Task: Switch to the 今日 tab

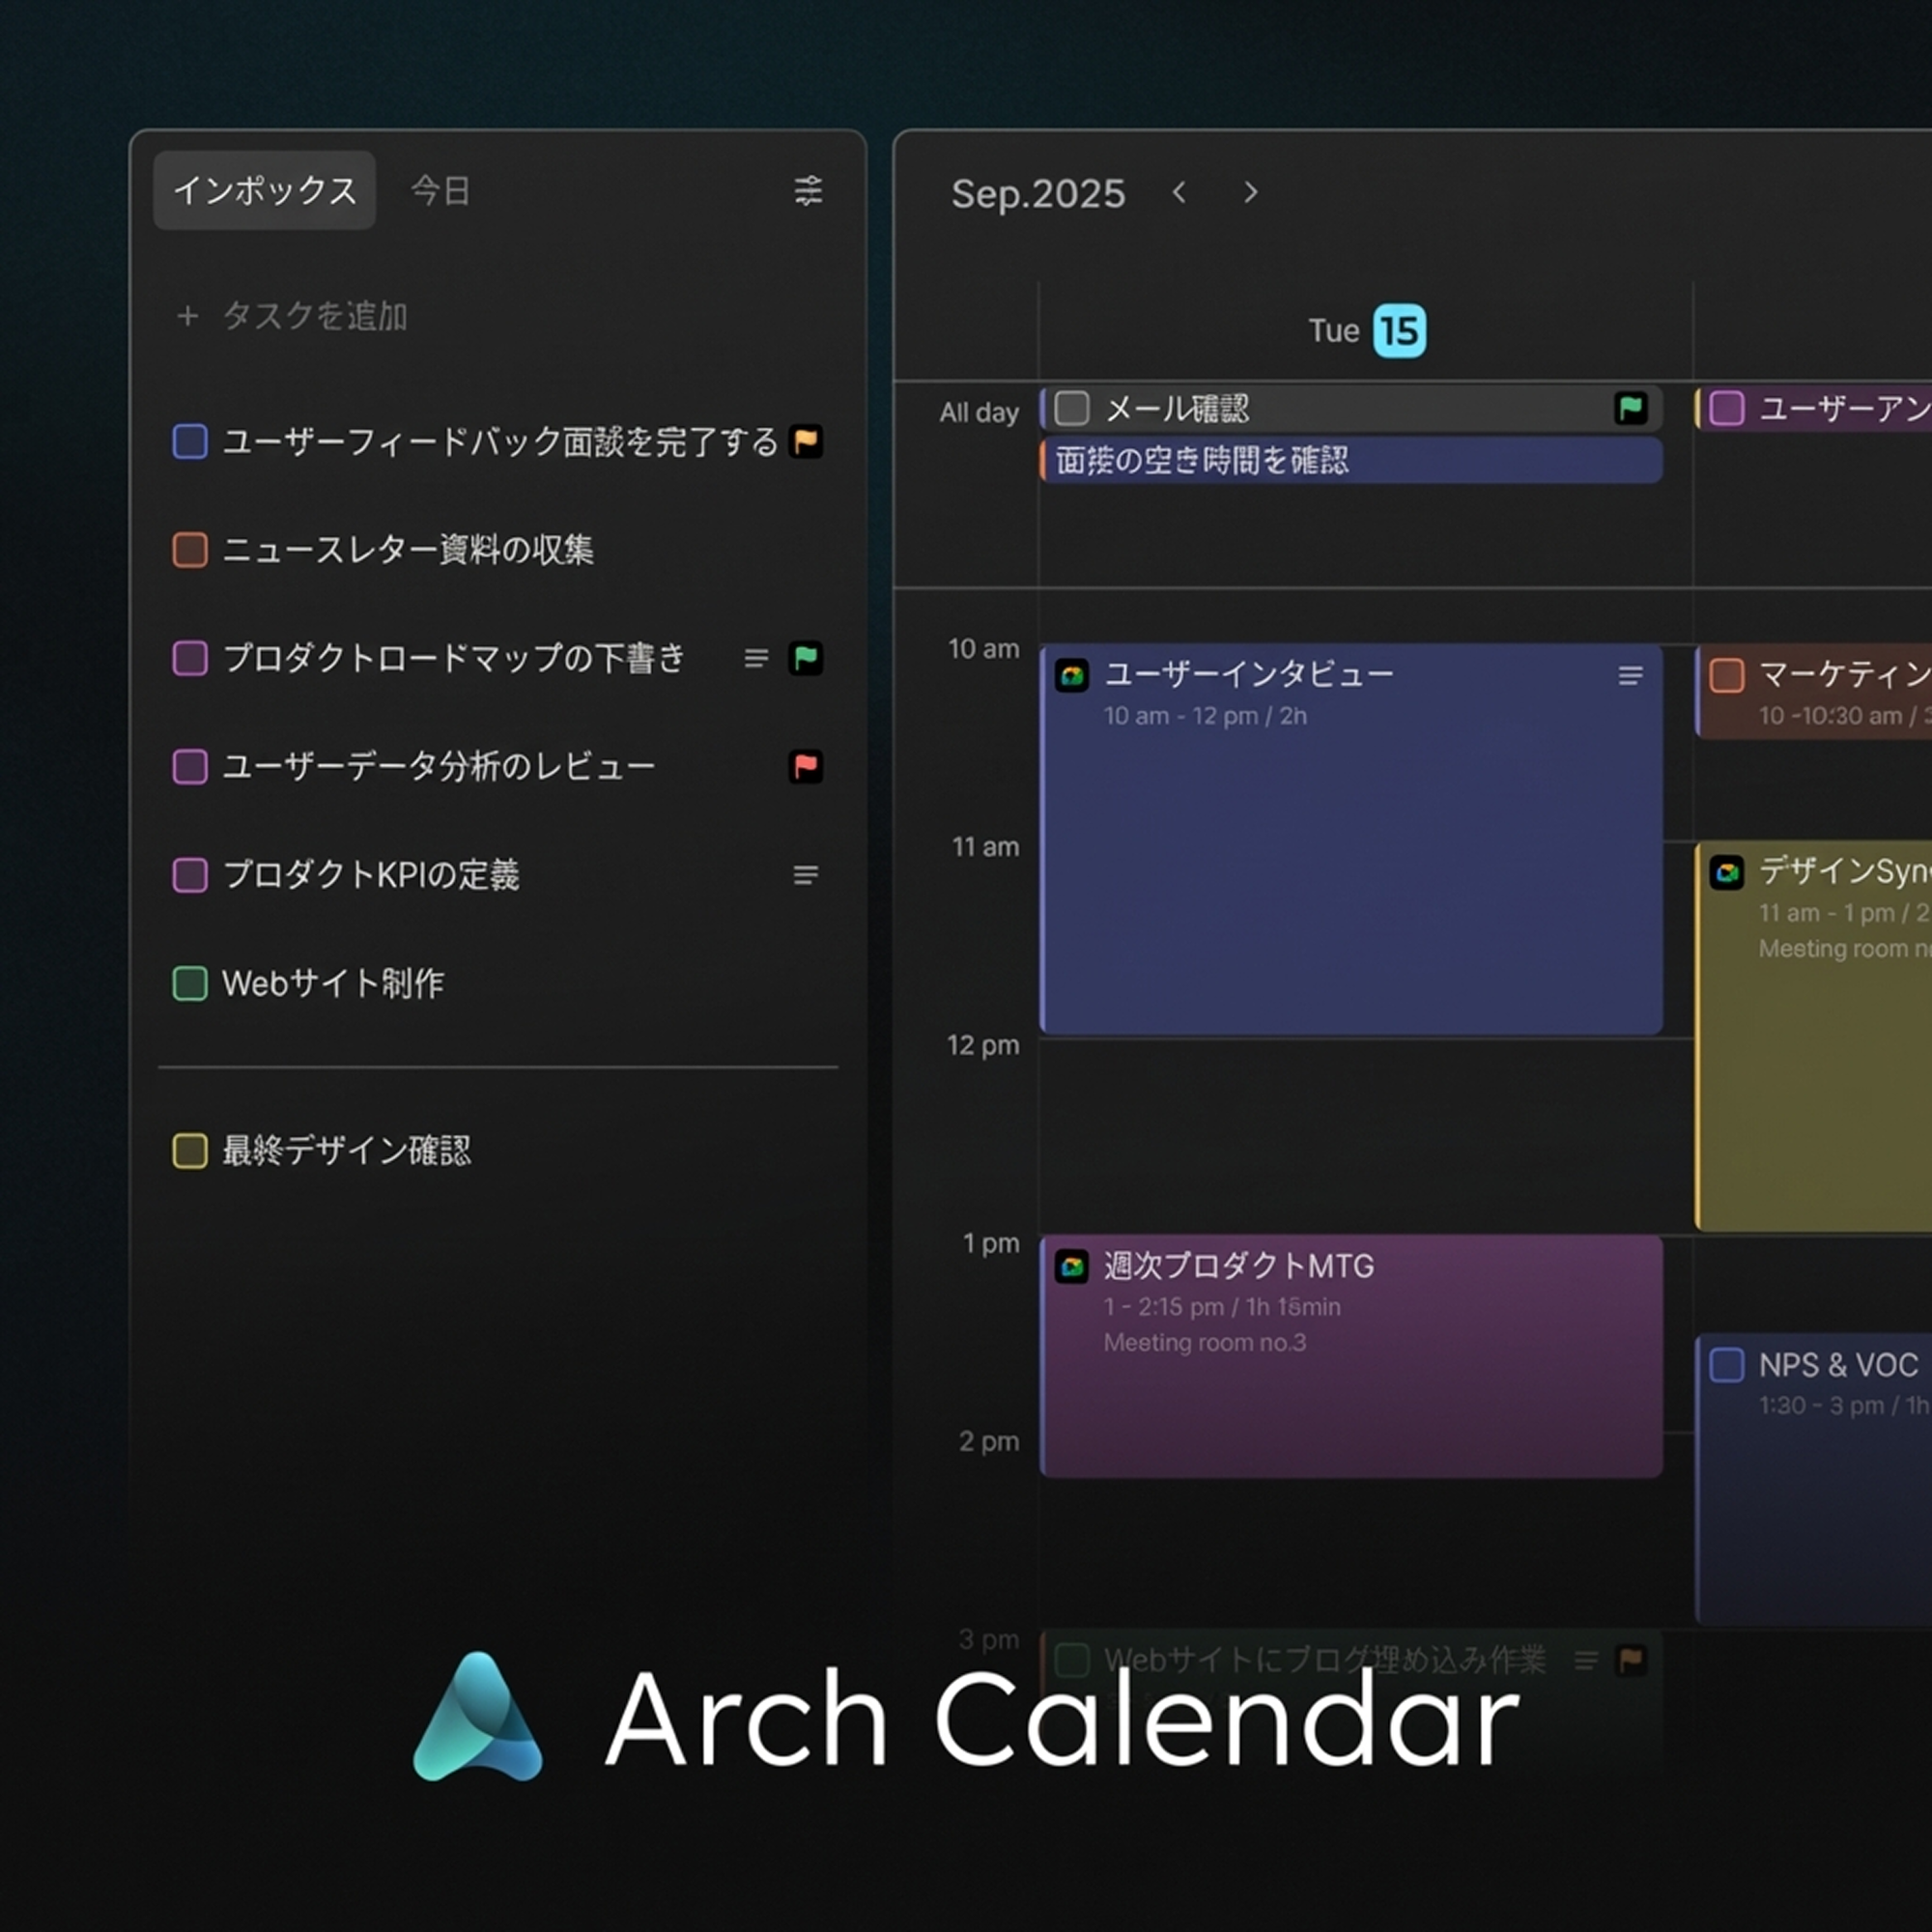Action: tap(440, 190)
